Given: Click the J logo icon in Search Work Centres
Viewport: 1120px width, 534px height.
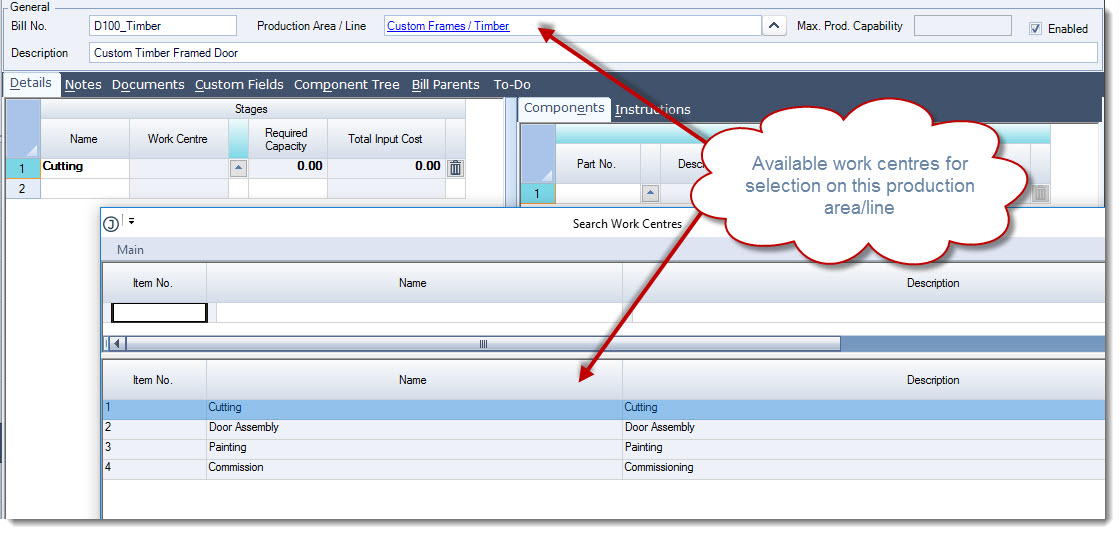Looking at the screenshot, I should click(111, 224).
